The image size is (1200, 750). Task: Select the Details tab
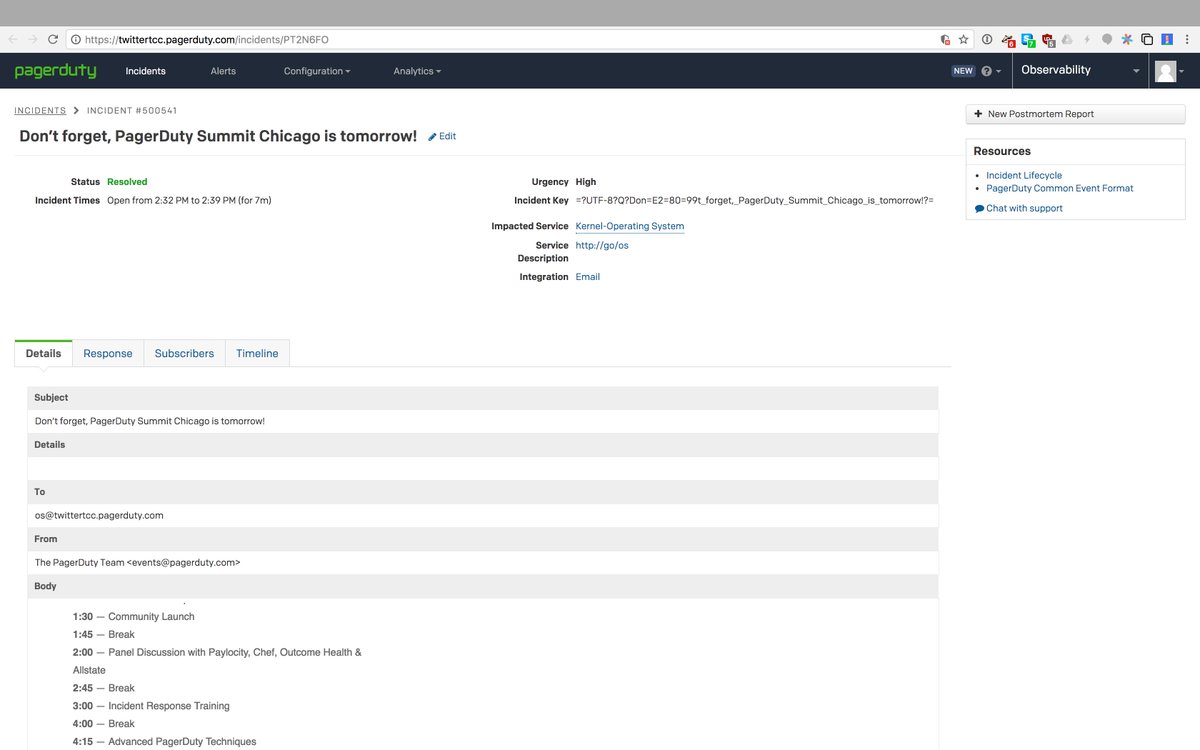point(43,353)
